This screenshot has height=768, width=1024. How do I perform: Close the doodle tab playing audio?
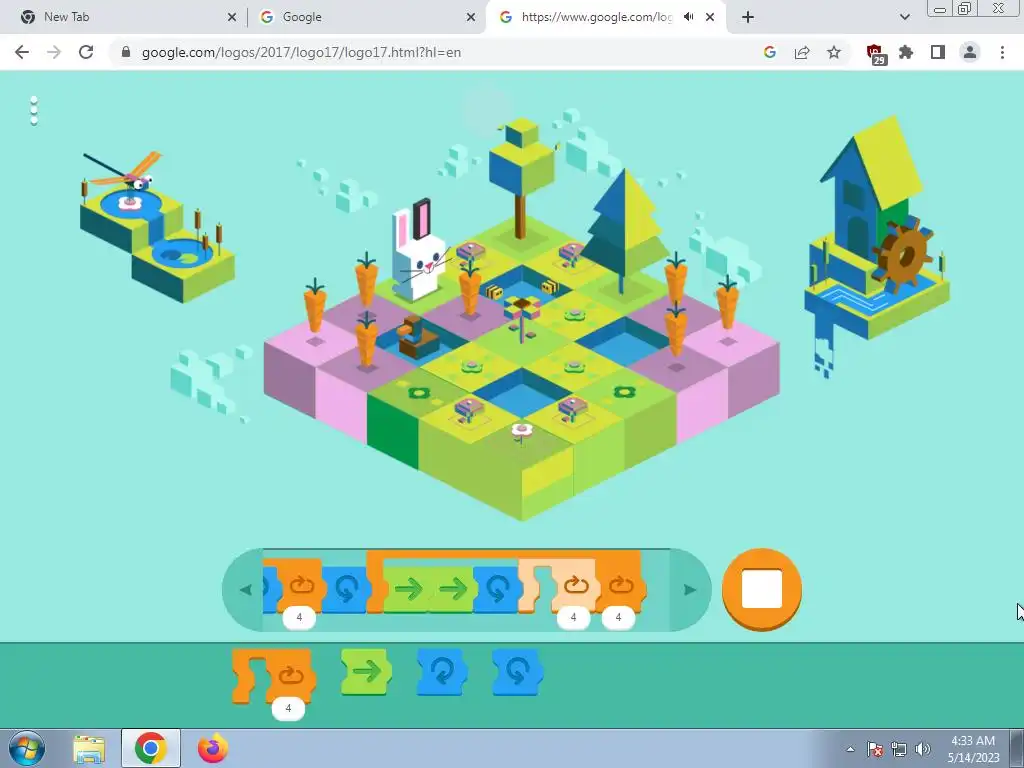pyautogui.click(x=710, y=17)
